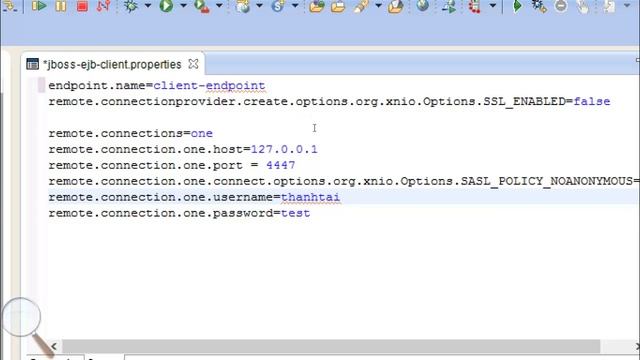Open the dropdown after the red-dotted icon
640x360 pixels.
[493, 6]
